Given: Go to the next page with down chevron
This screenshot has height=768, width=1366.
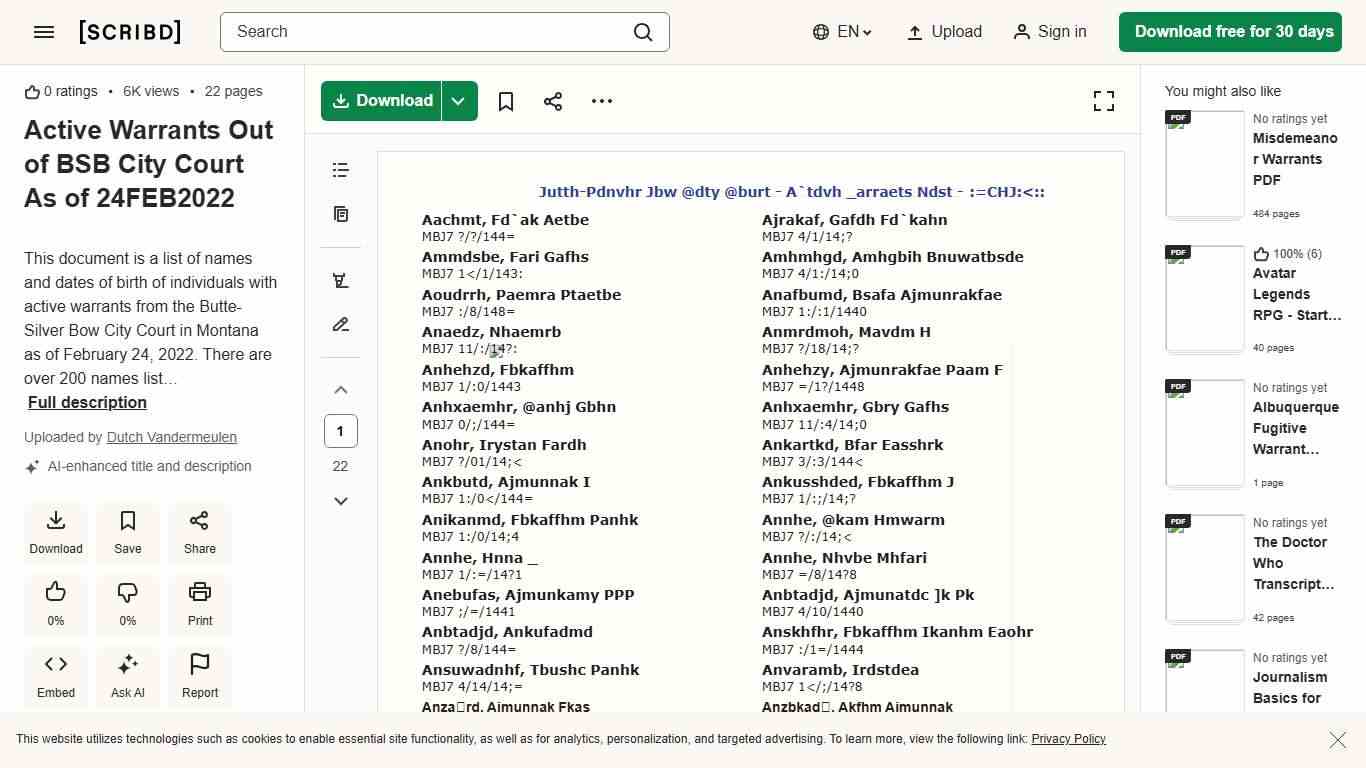Looking at the screenshot, I should [340, 500].
